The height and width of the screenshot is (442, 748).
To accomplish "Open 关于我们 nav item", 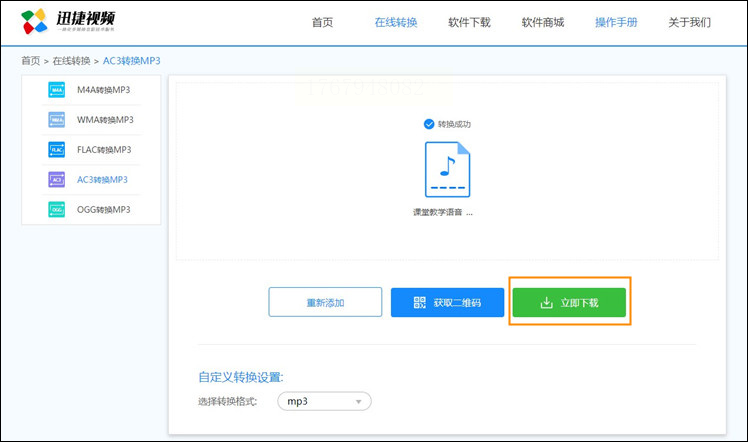I will [690, 22].
